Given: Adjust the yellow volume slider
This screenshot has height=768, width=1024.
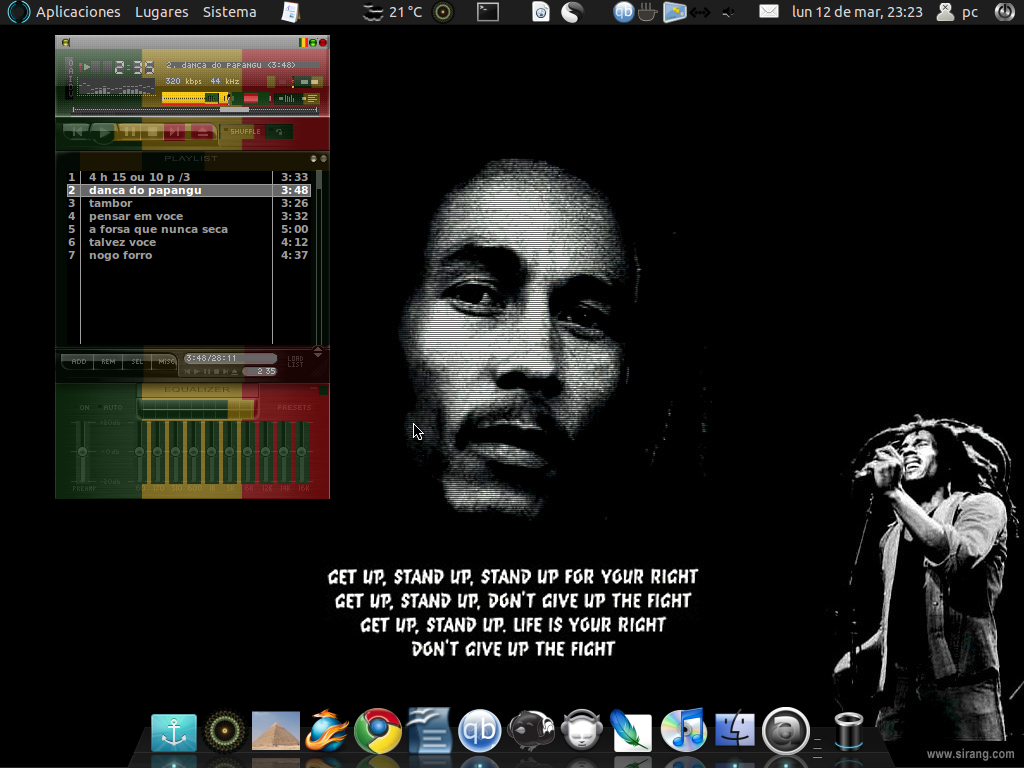Looking at the screenshot, I should tap(195, 99).
